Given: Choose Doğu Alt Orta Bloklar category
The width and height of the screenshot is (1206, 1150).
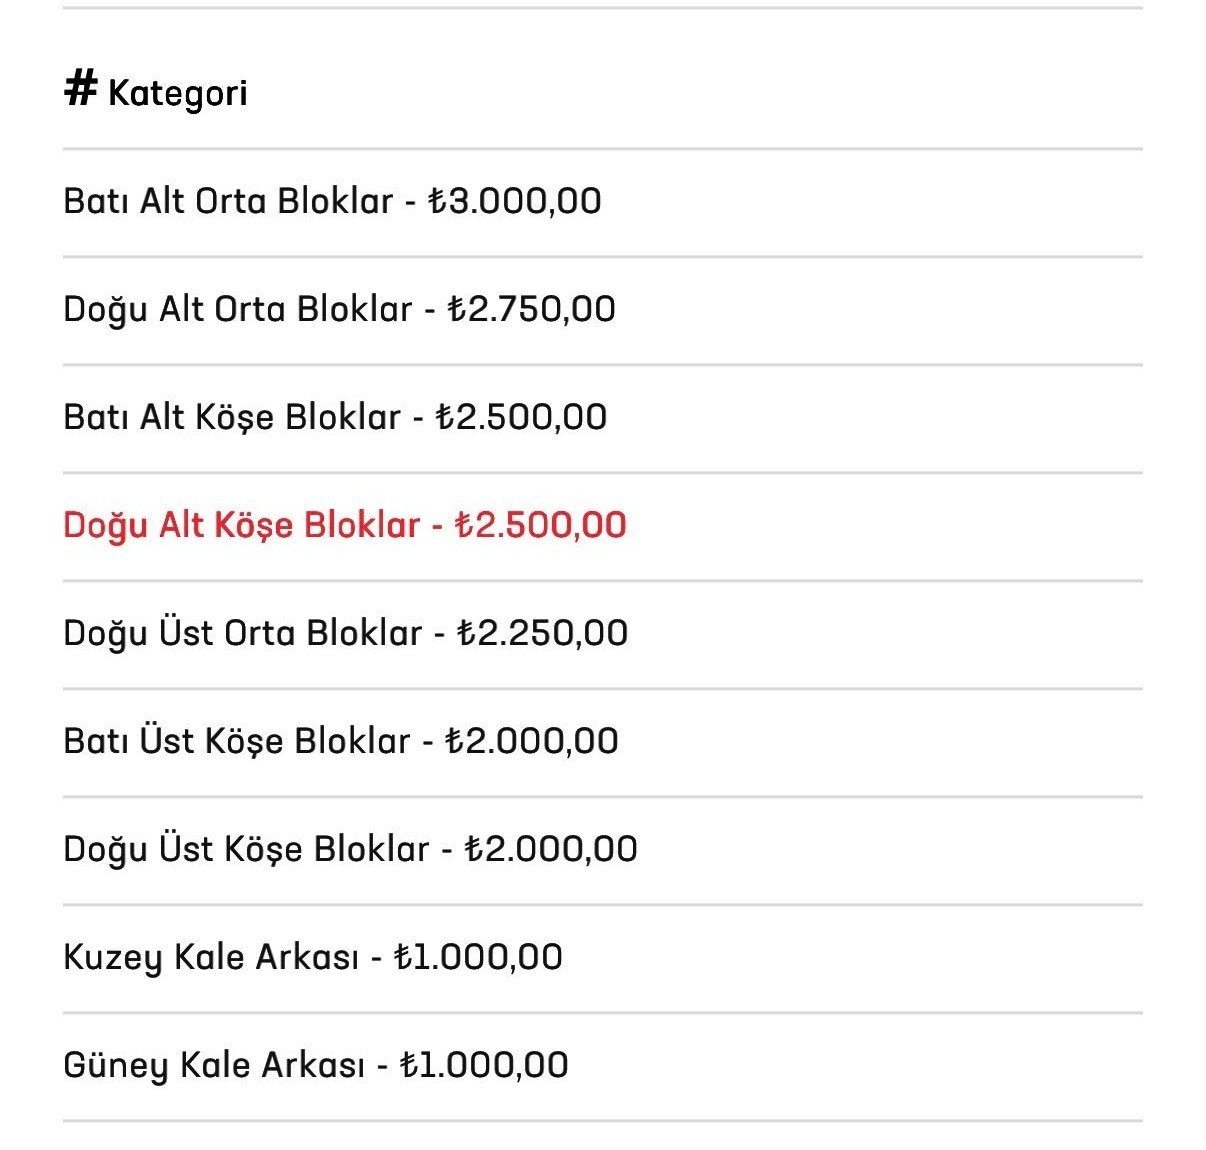Looking at the screenshot, I should click(x=602, y=310).
